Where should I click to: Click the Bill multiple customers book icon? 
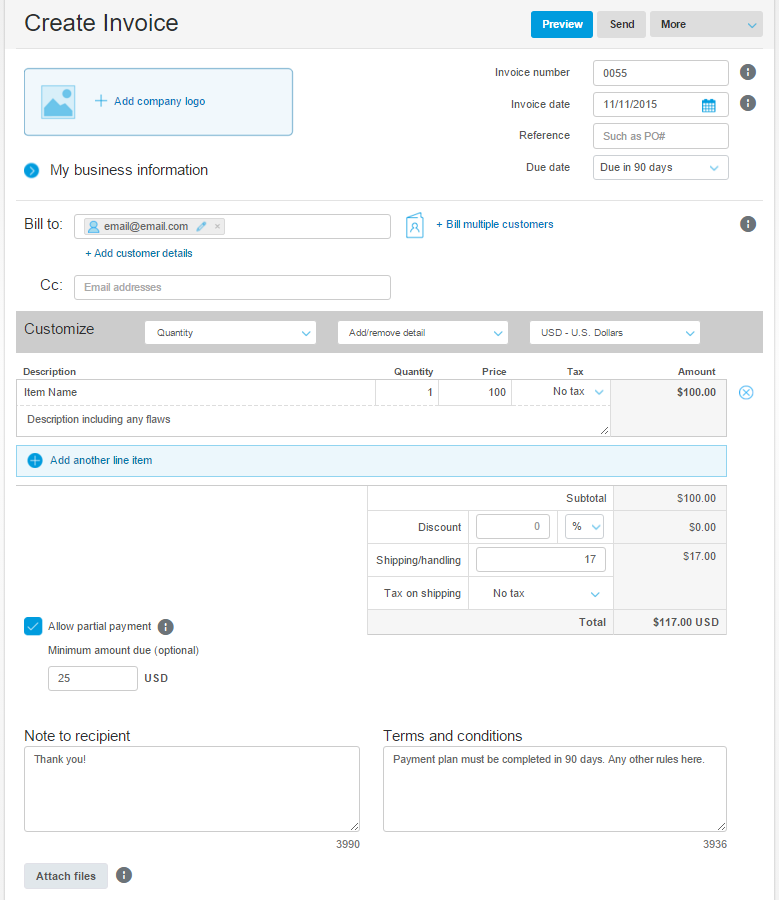[x=415, y=225]
